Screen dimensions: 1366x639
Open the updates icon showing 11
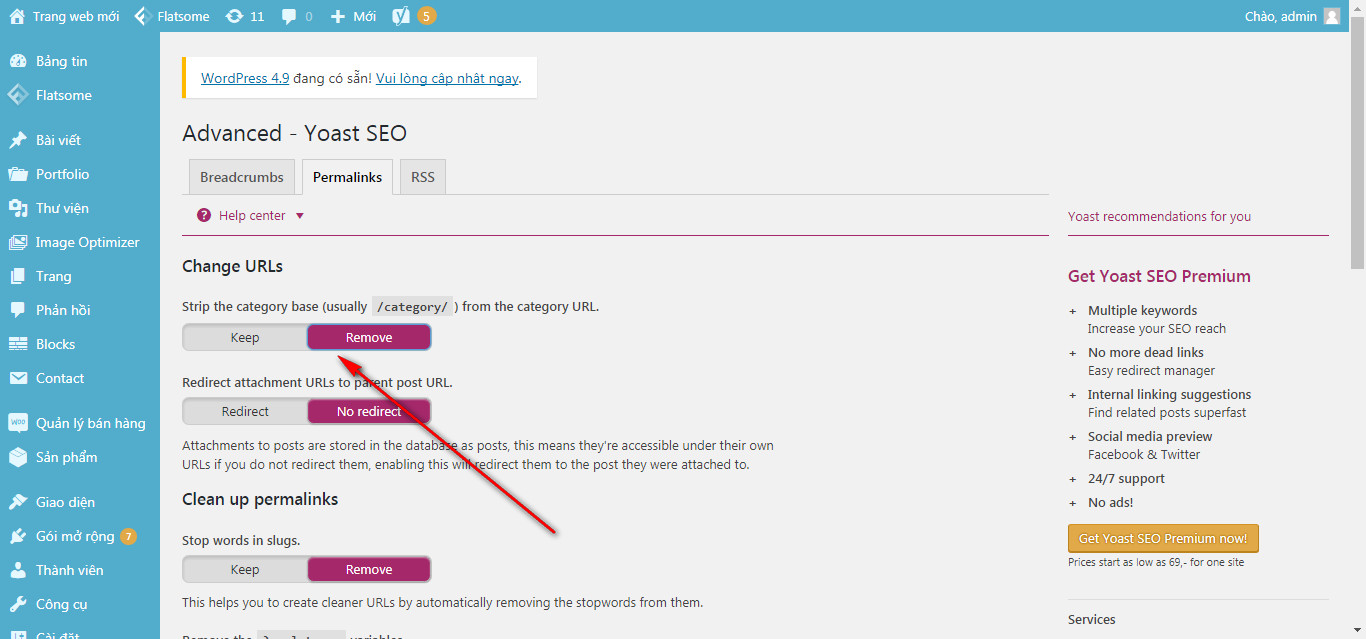[x=235, y=16]
